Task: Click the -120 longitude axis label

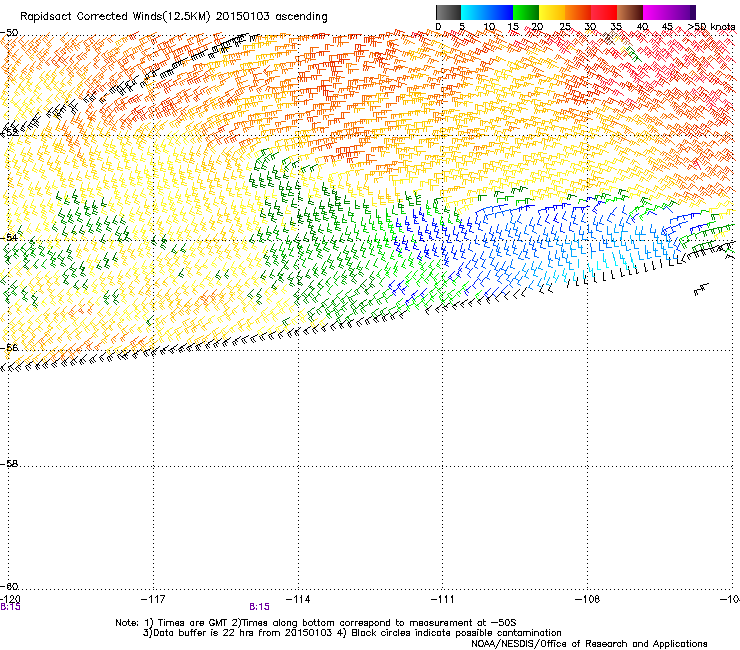Action: (x=10, y=599)
